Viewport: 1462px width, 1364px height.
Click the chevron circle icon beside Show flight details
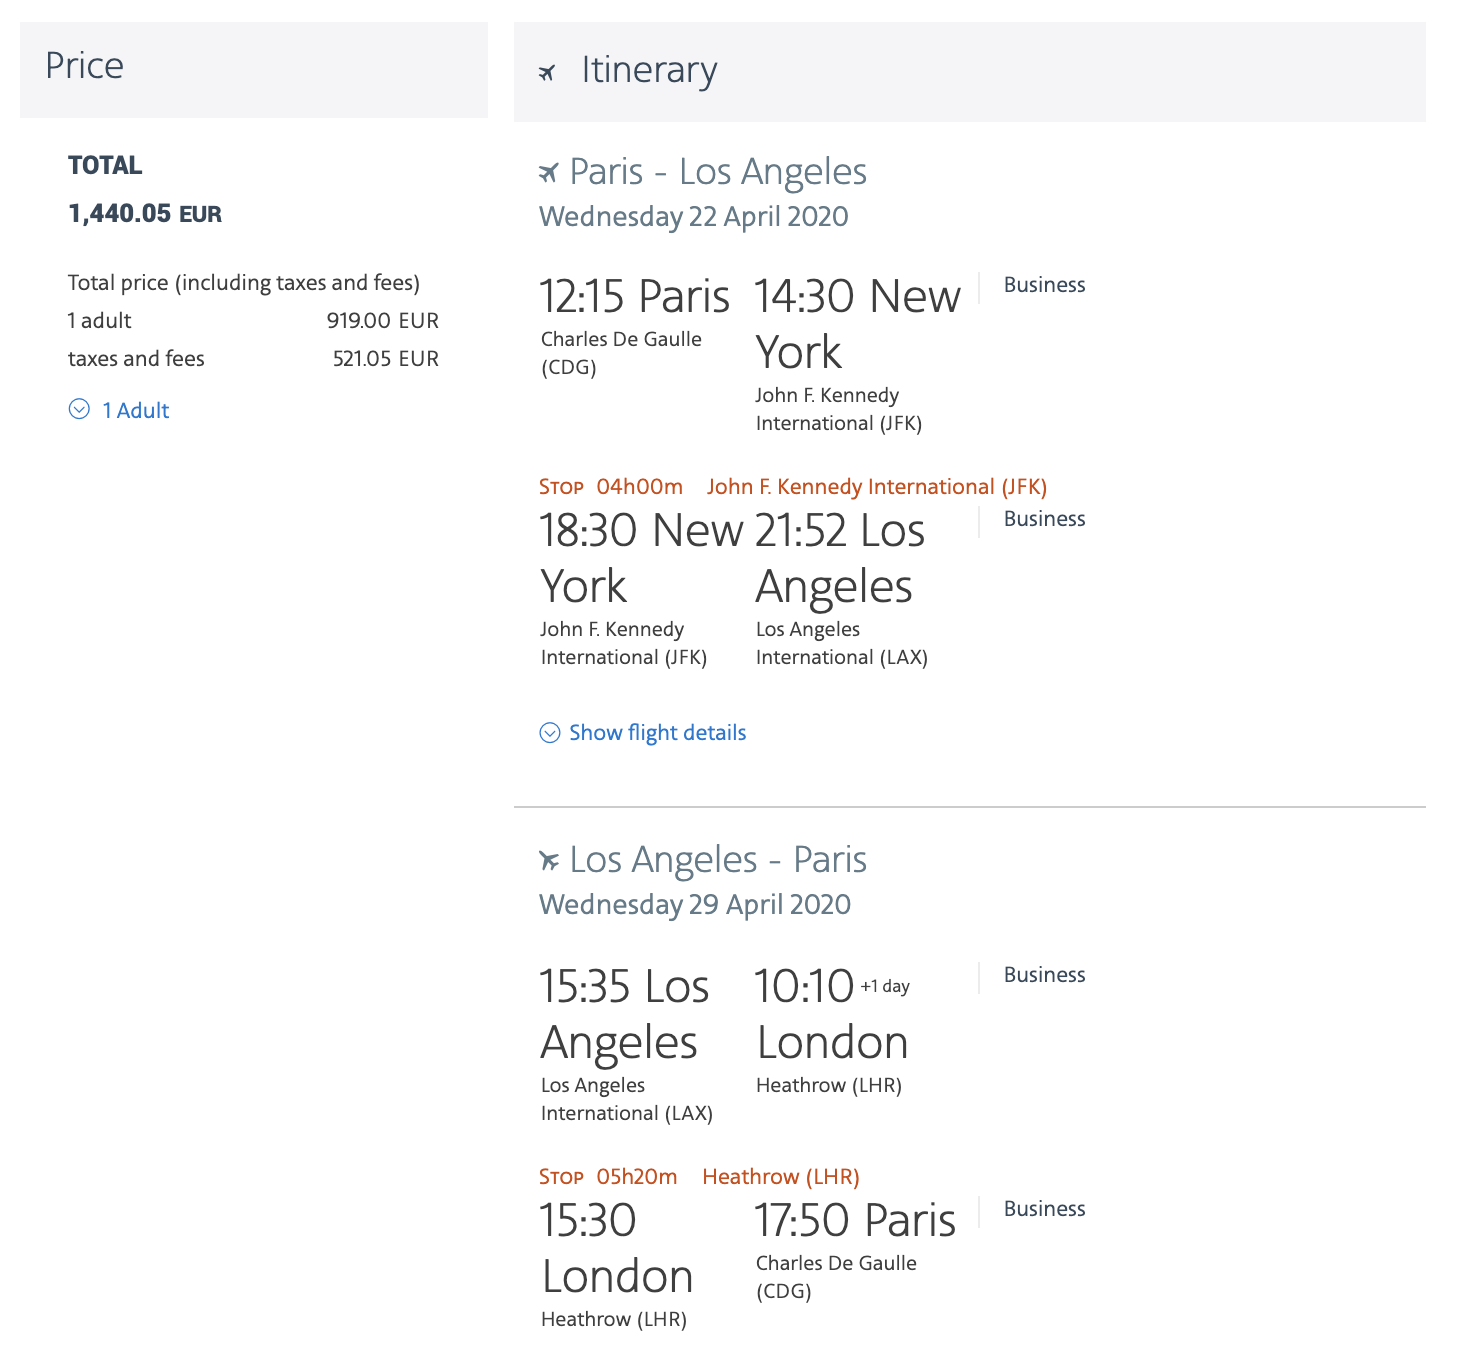[x=550, y=733]
